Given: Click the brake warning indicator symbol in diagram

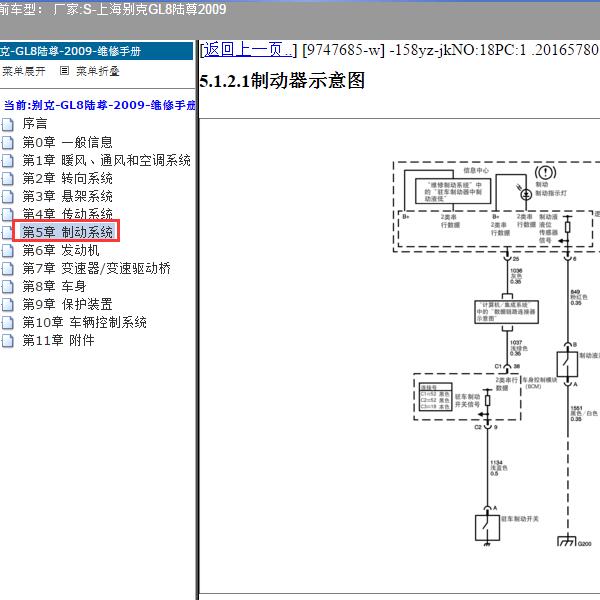Looking at the screenshot, I should [x=545, y=173].
